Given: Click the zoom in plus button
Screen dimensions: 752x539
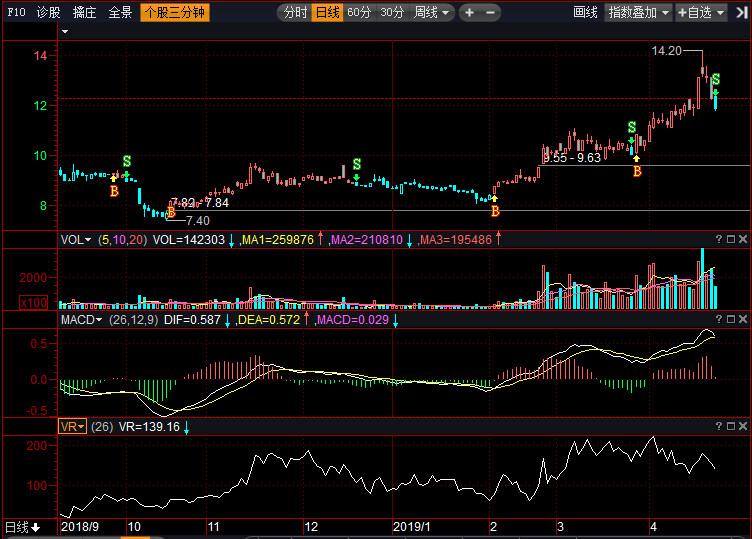Looking at the screenshot, I should coord(470,13).
